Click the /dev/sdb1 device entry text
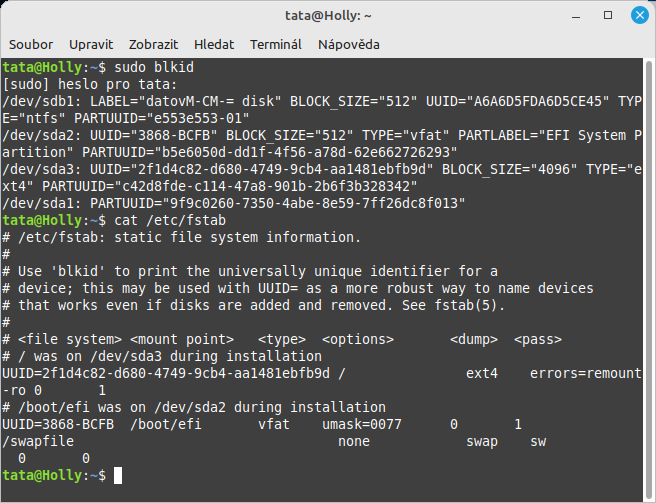 (36, 101)
